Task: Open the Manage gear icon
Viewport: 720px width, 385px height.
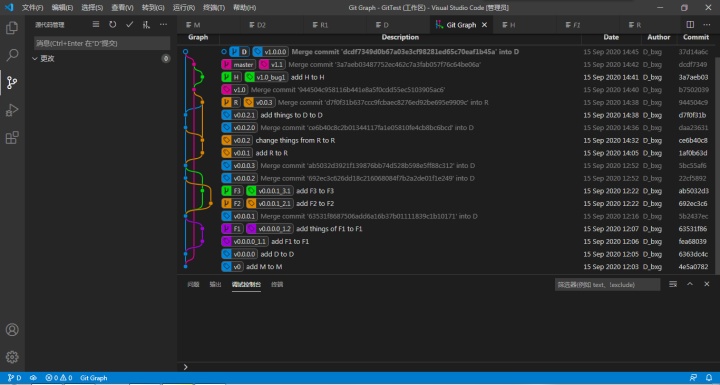Action: 12,357
